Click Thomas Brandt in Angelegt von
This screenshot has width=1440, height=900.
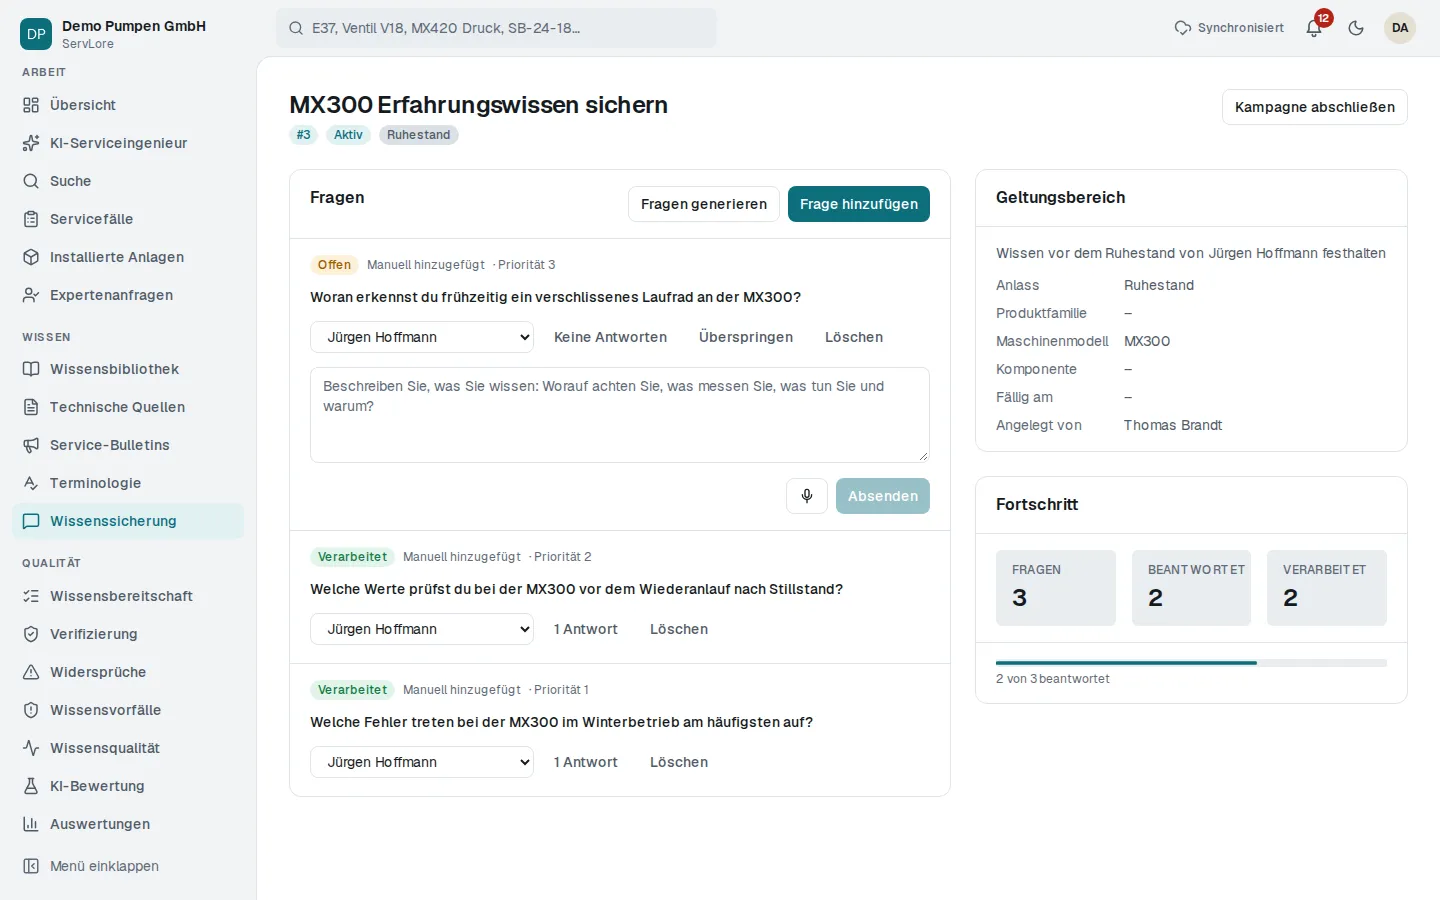click(1173, 425)
